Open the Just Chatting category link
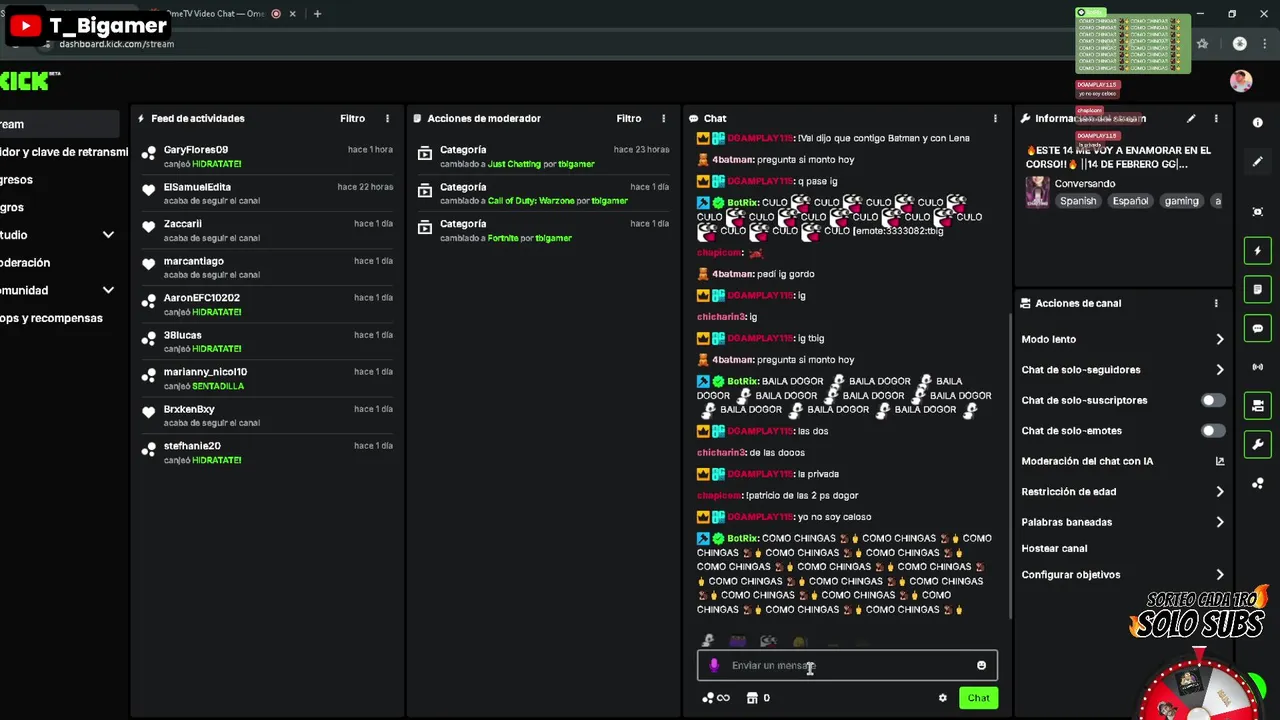The height and width of the screenshot is (720, 1280). pyautogui.click(x=514, y=164)
